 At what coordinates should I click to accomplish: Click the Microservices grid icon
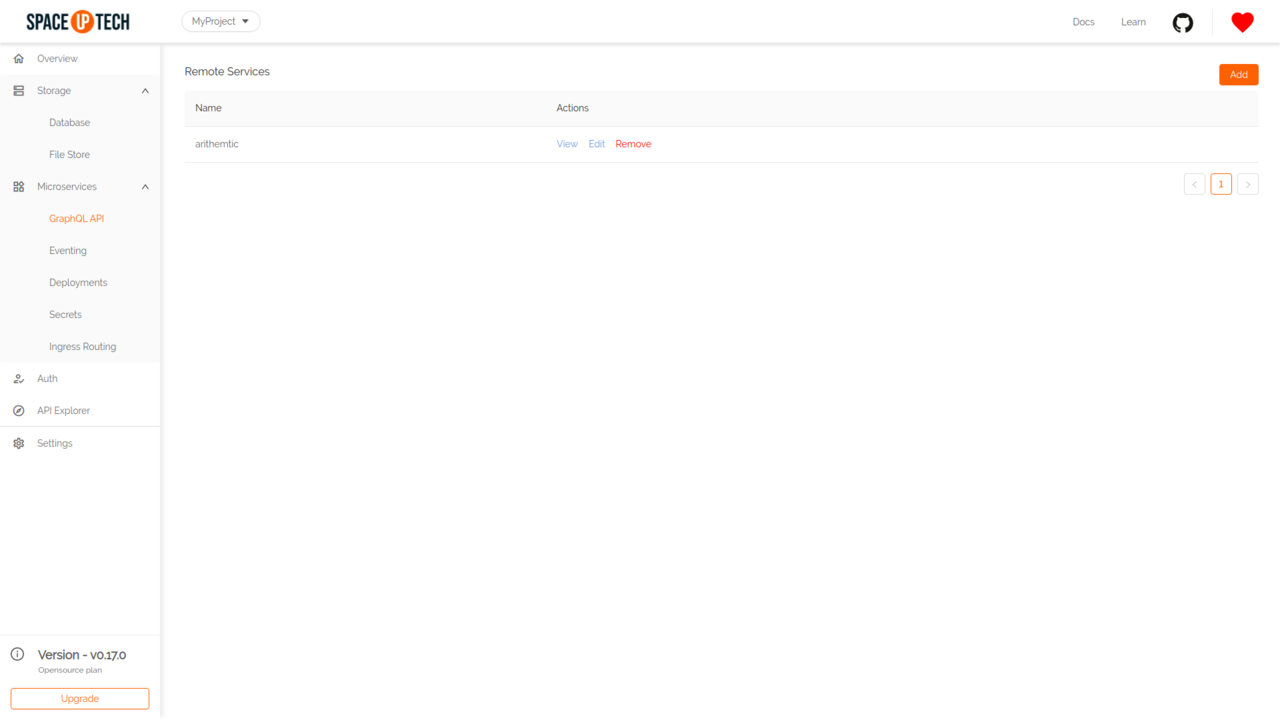tap(18, 187)
